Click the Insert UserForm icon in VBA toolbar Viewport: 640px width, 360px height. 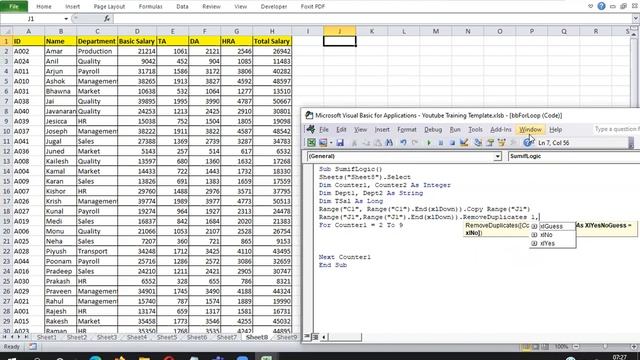(323, 142)
